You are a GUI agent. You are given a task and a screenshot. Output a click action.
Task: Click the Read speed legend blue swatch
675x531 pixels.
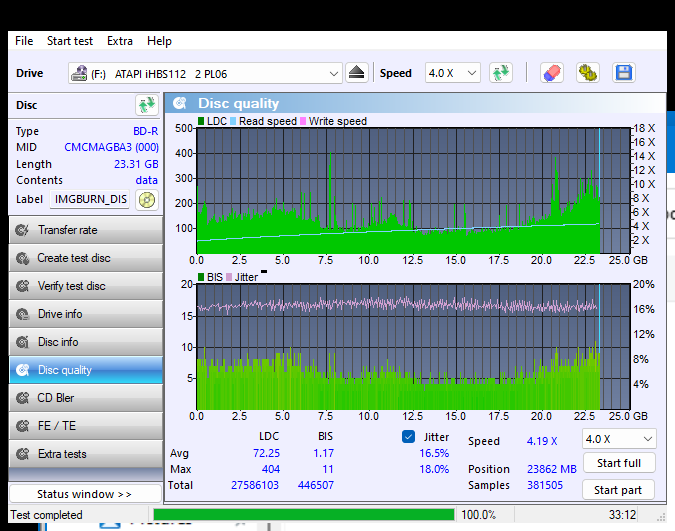point(233,121)
